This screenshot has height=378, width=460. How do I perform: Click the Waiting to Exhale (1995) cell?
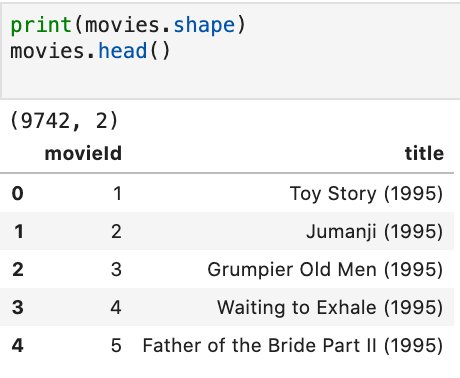coord(330,307)
